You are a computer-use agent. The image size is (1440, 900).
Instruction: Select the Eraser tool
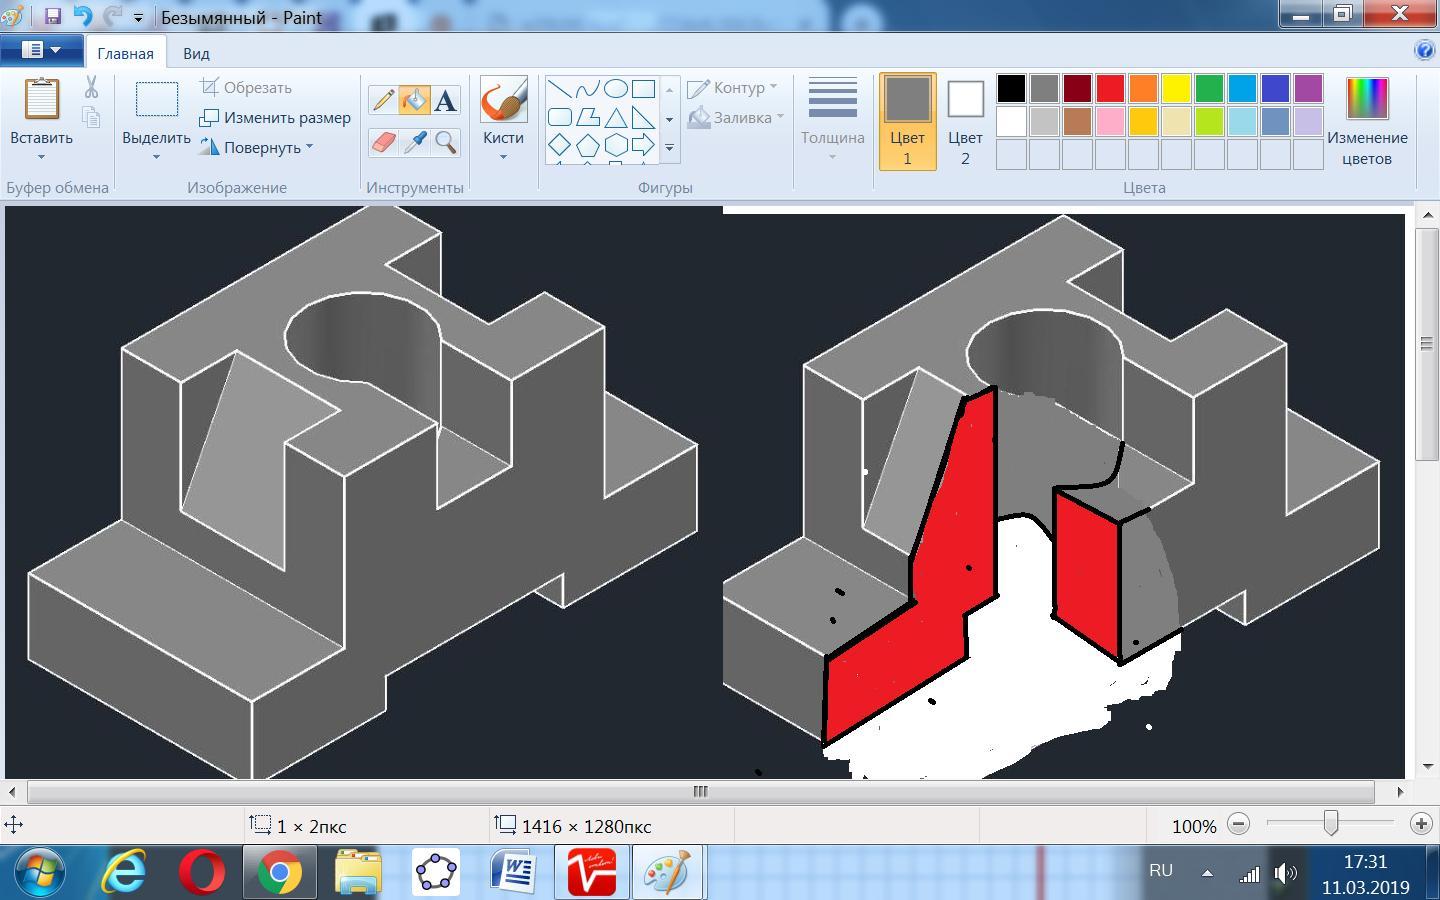tap(383, 142)
